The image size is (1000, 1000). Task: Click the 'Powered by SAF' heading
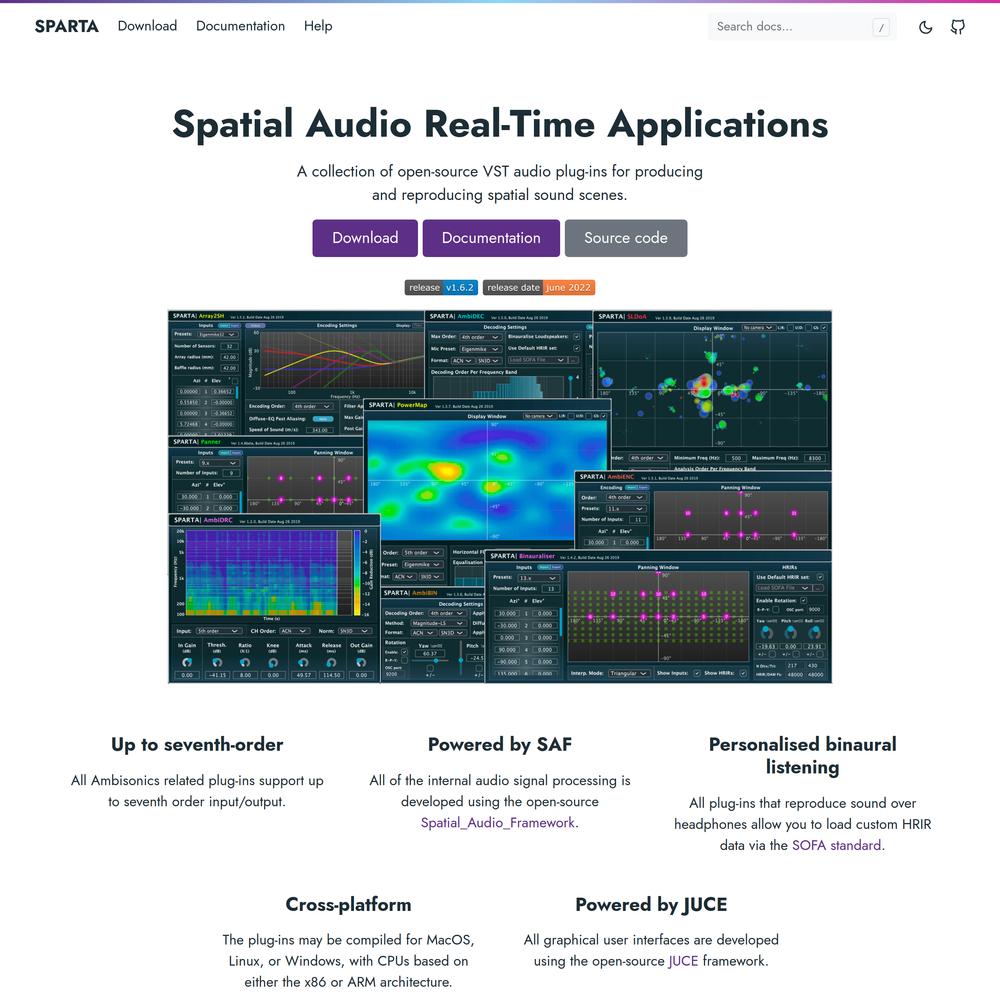pyautogui.click(x=500, y=744)
